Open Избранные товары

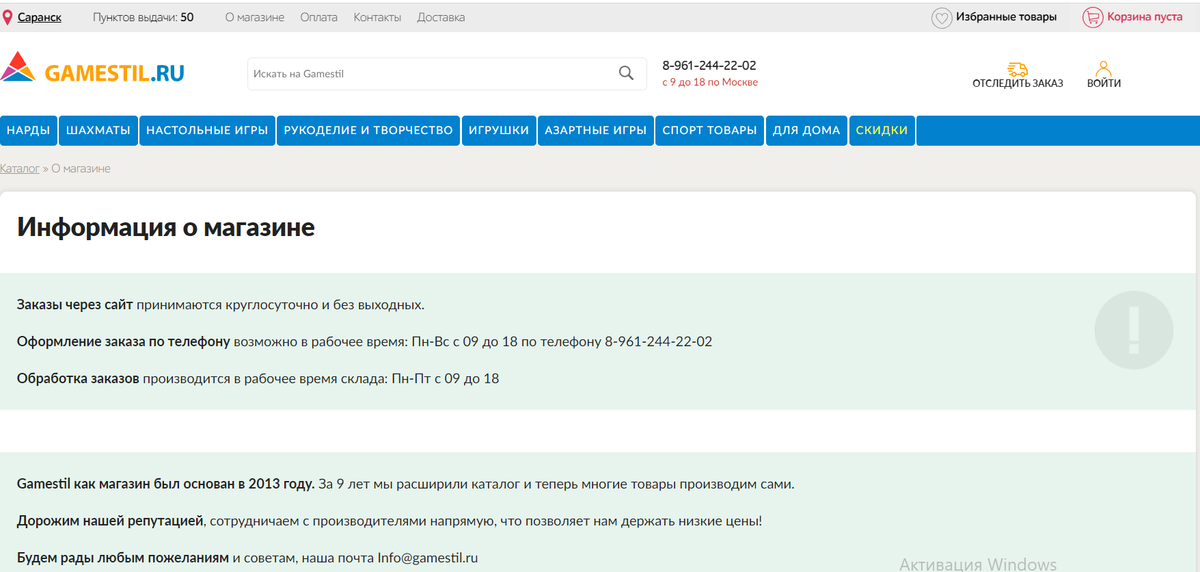pos(1006,17)
